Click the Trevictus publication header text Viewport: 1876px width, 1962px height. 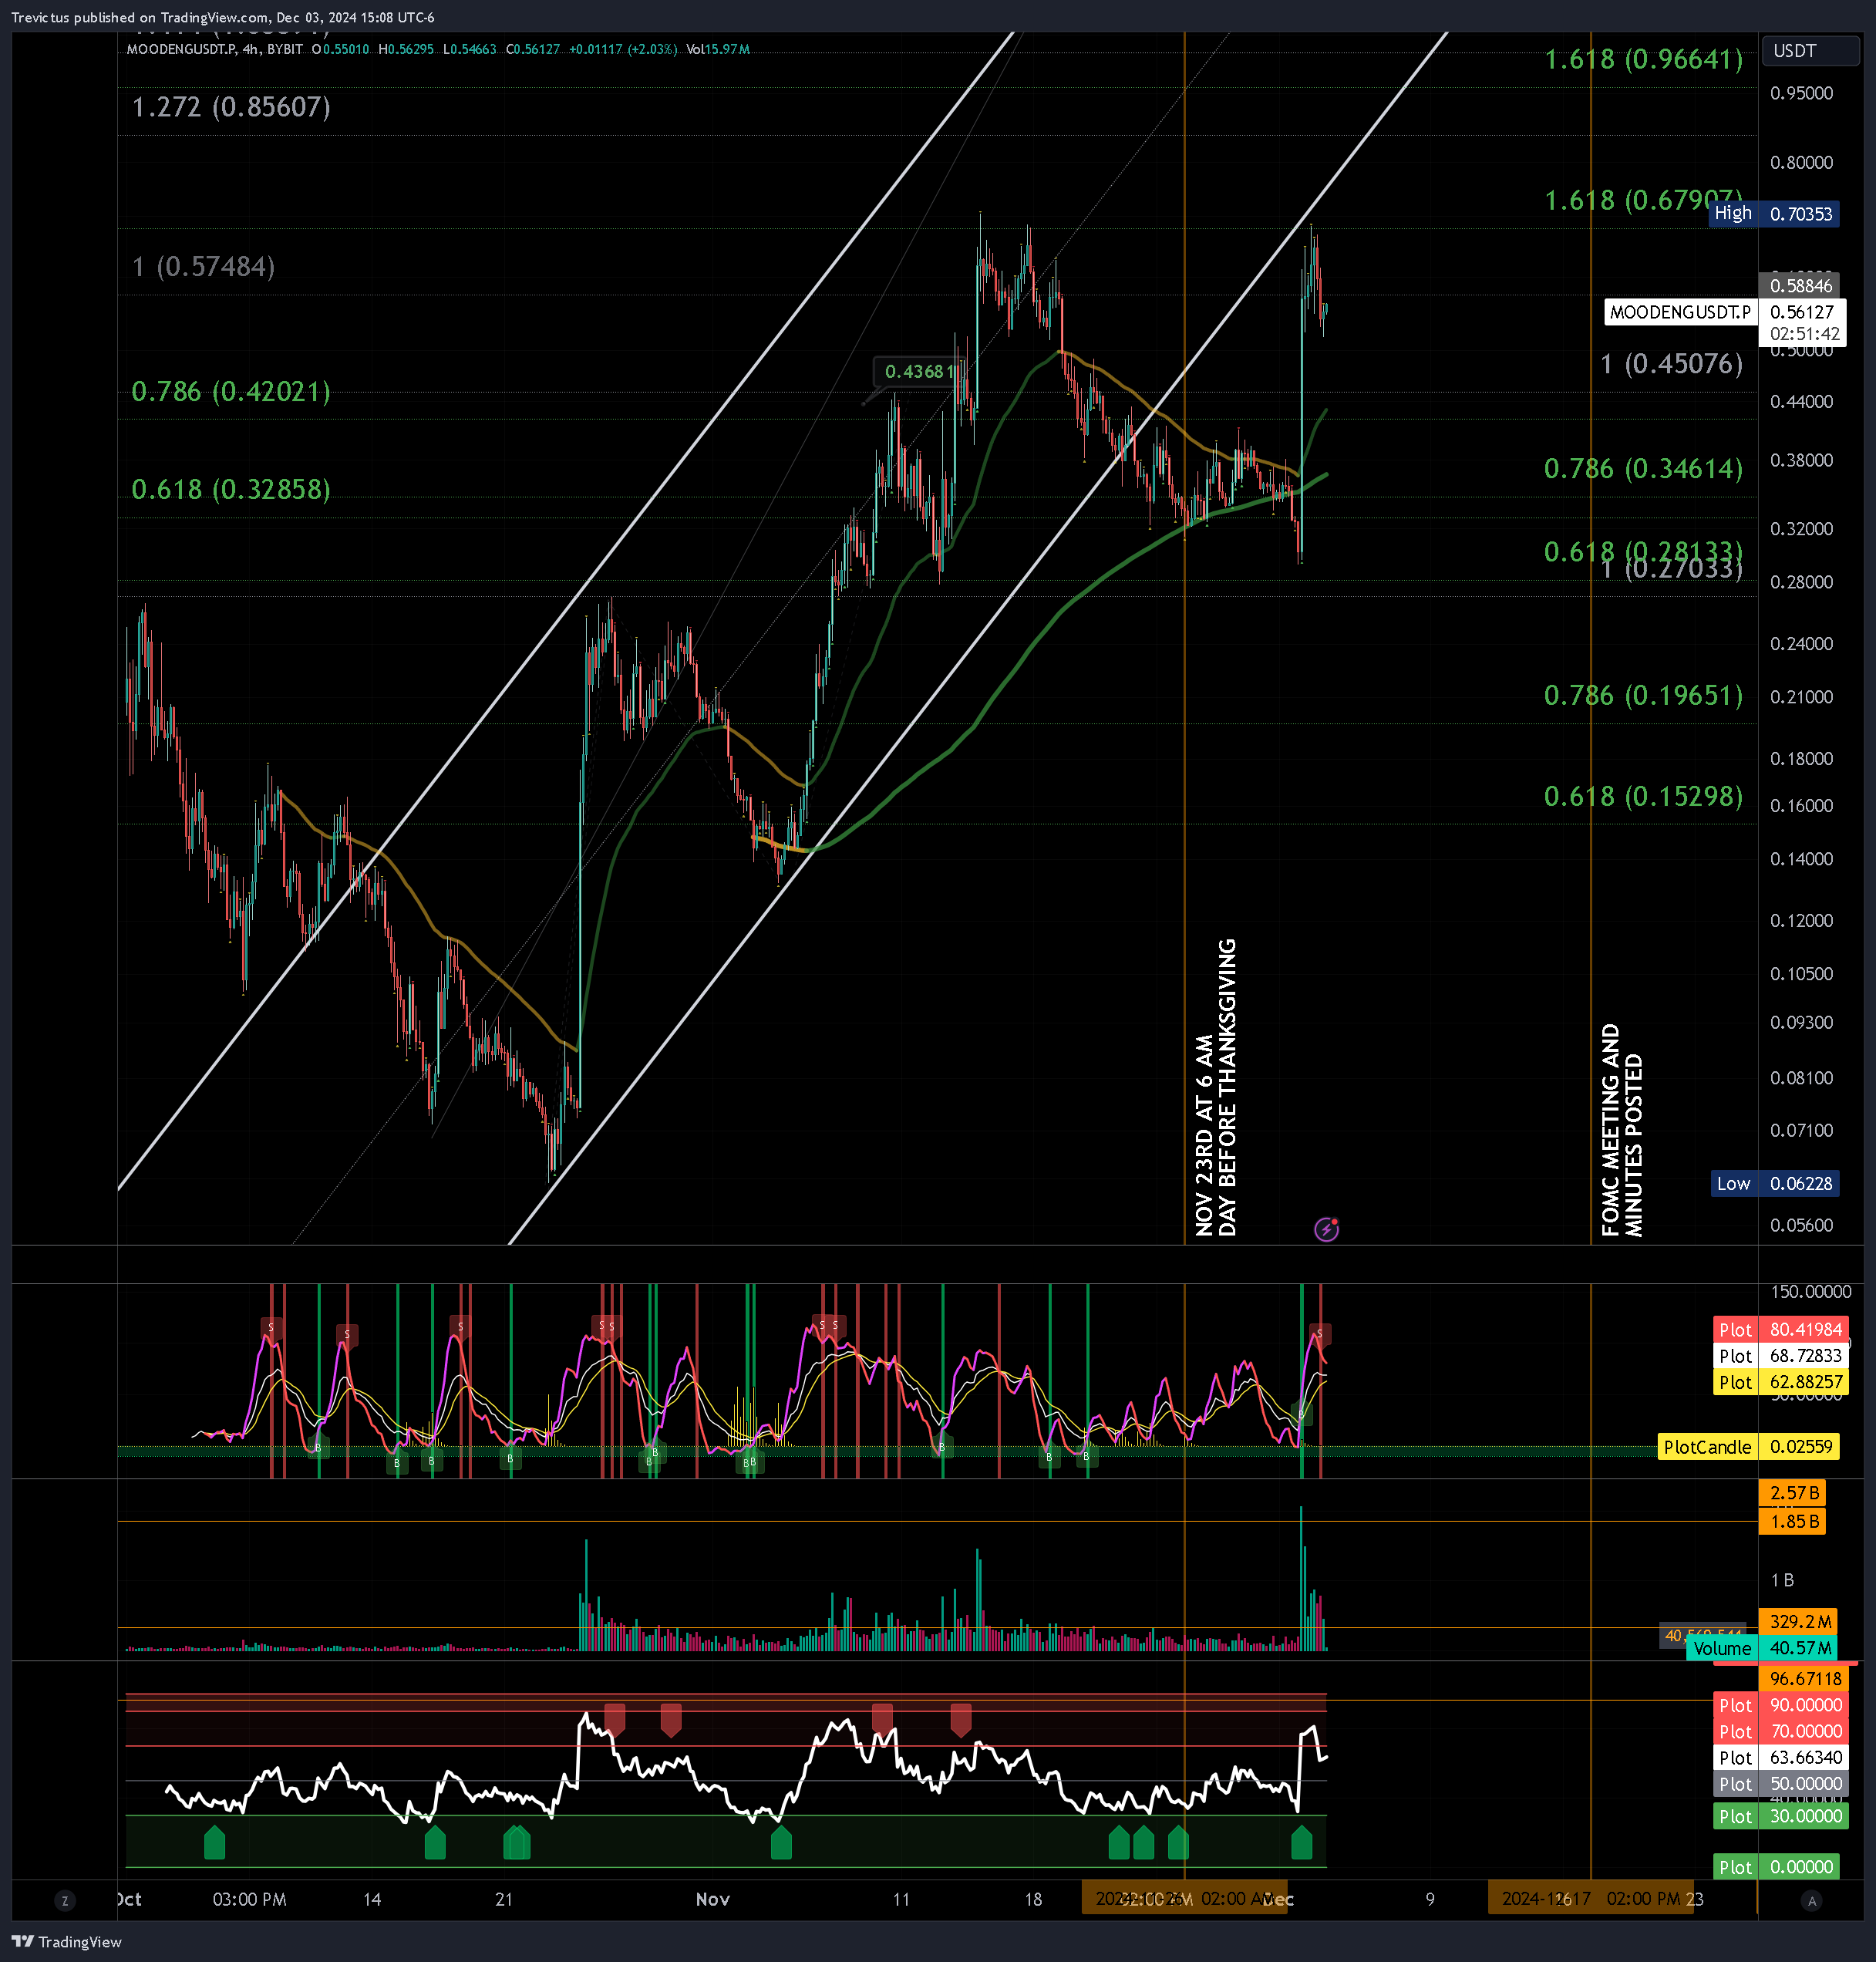[222, 17]
